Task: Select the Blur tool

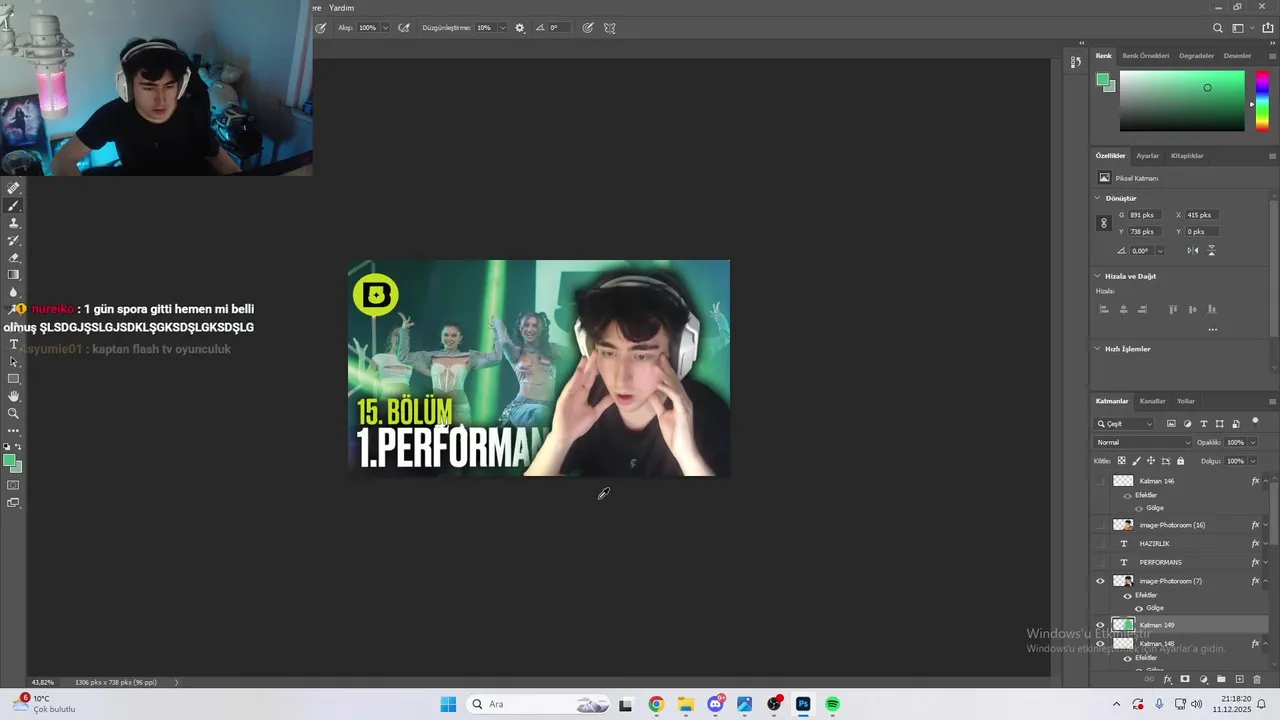Action: click(x=13, y=292)
